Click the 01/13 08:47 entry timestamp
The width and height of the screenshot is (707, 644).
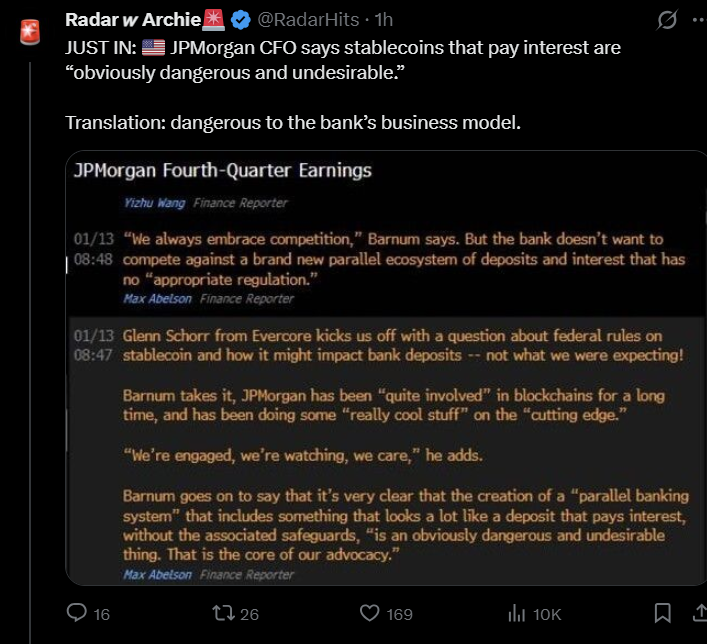point(94,344)
